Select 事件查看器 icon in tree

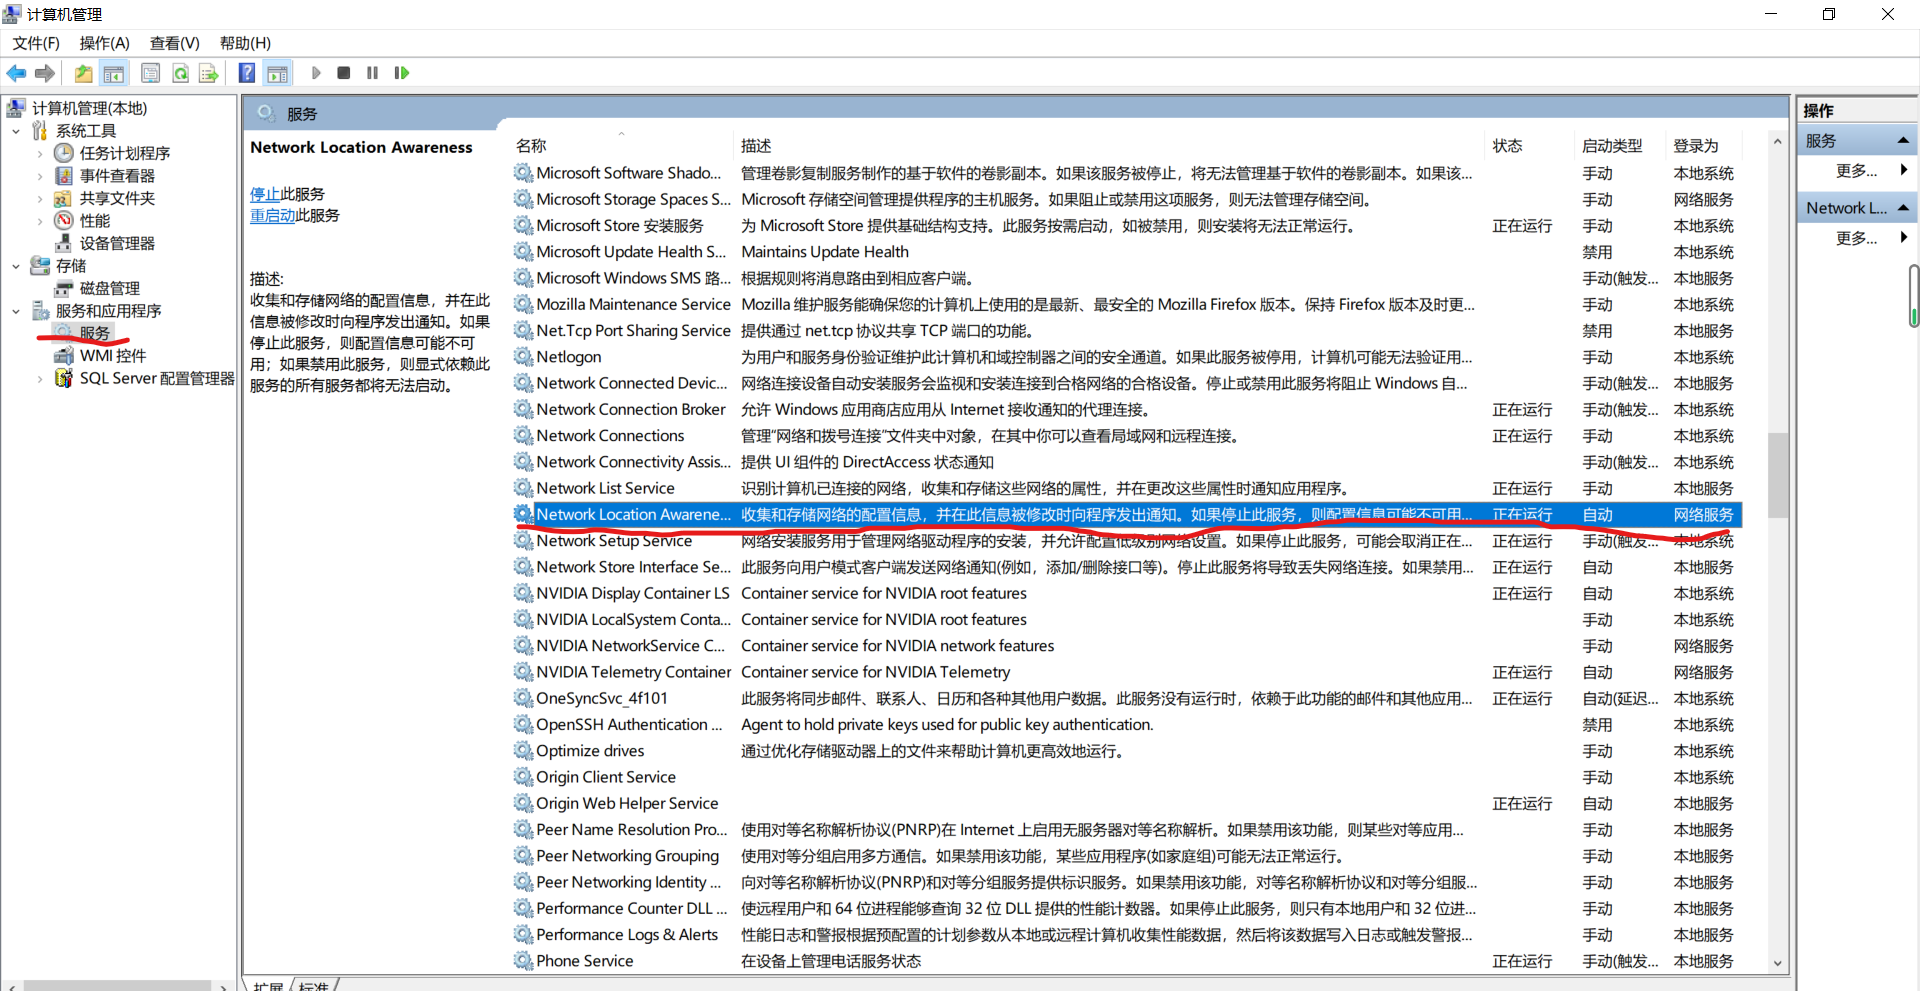pos(64,176)
